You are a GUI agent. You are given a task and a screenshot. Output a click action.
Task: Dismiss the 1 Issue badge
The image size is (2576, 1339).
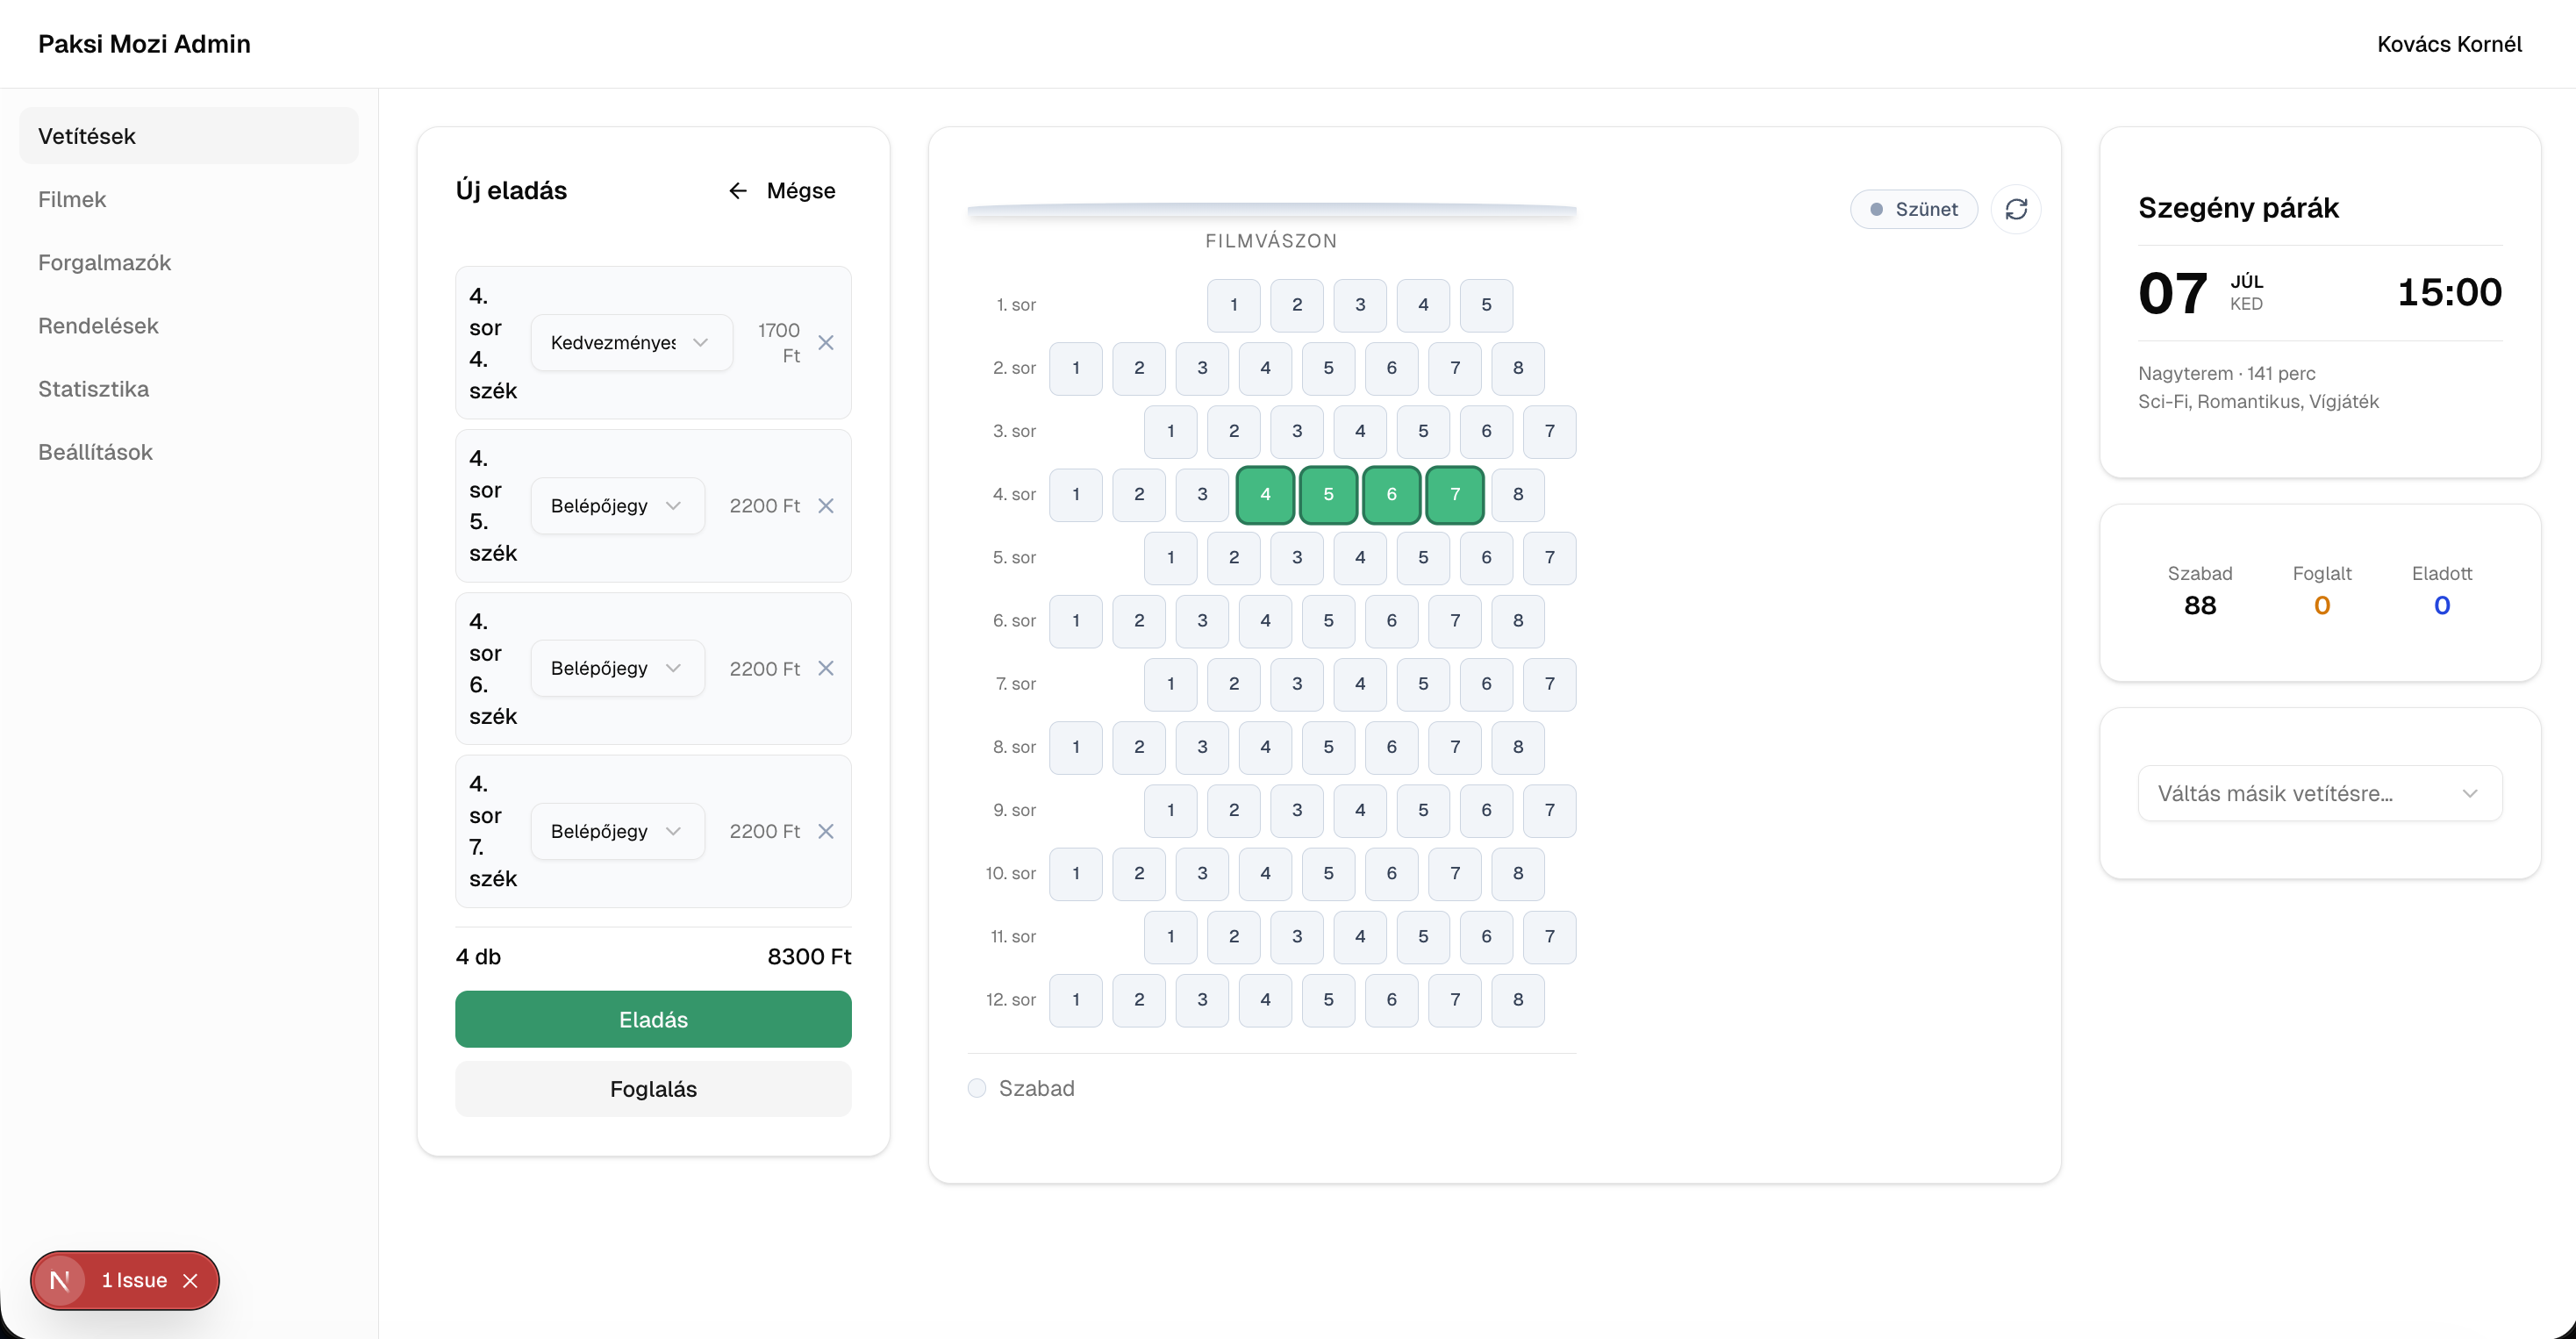(x=190, y=1280)
